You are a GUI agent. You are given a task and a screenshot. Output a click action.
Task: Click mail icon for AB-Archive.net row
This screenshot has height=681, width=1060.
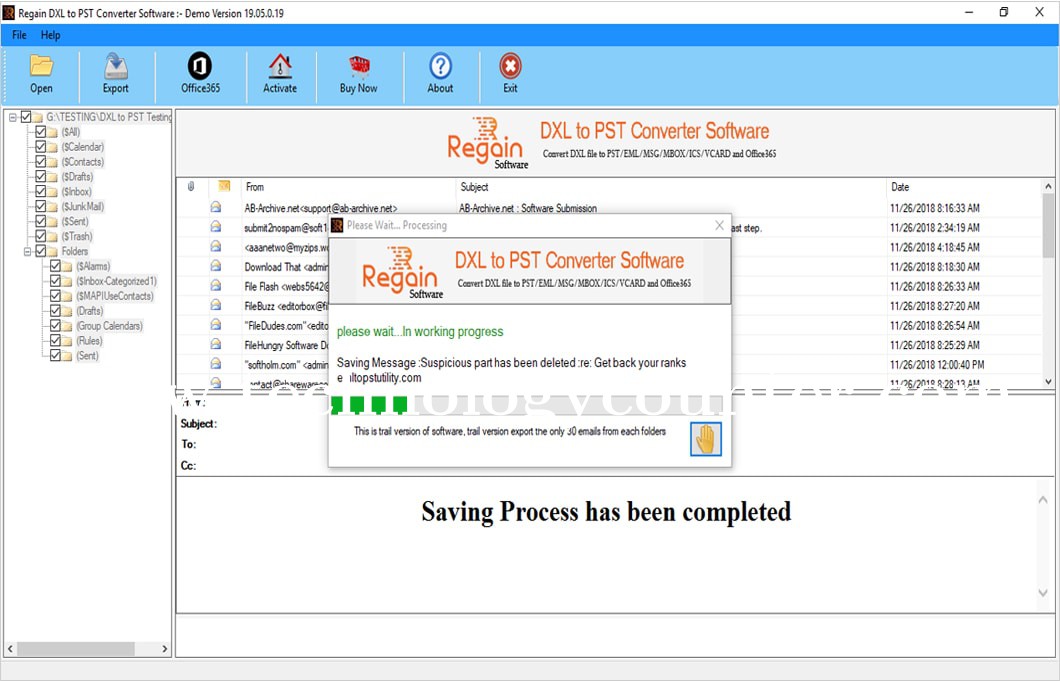point(216,207)
